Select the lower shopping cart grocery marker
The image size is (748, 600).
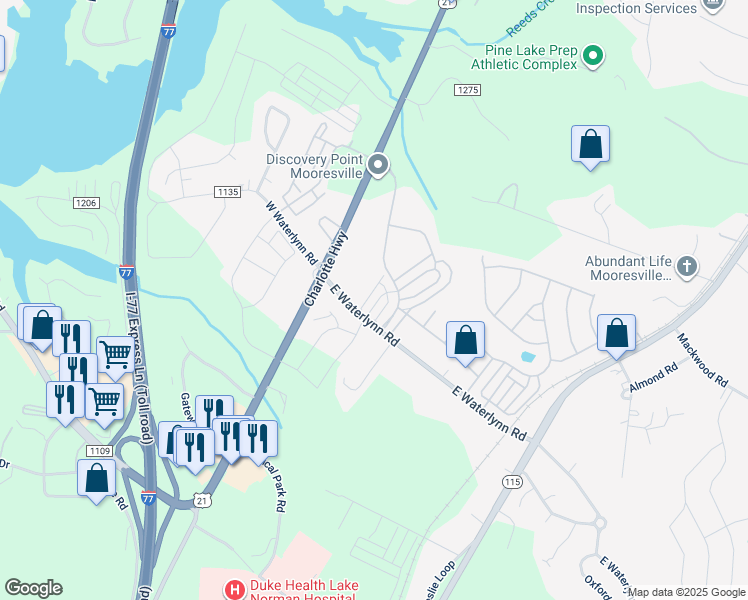coord(104,405)
